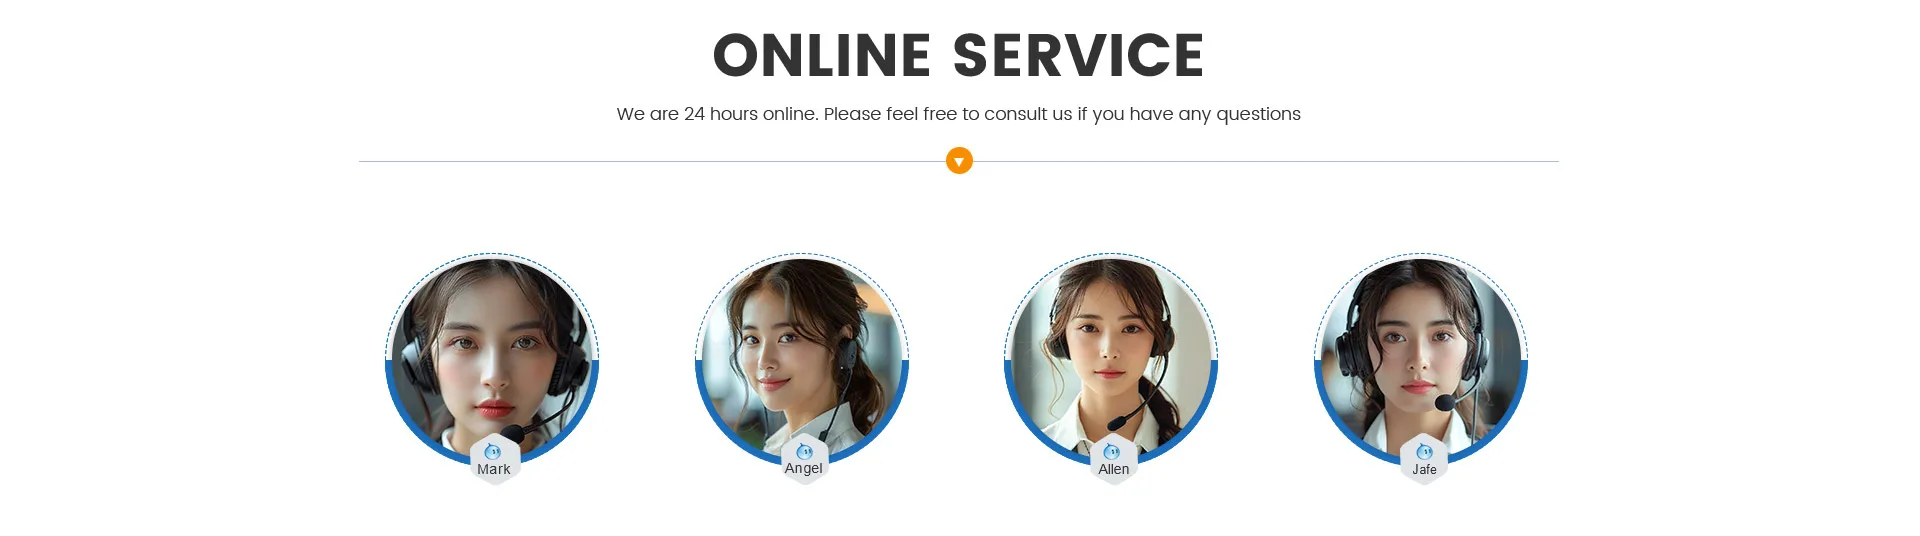Click the '24 hours online' subtitle text
1920x536 pixels.
tap(750, 114)
